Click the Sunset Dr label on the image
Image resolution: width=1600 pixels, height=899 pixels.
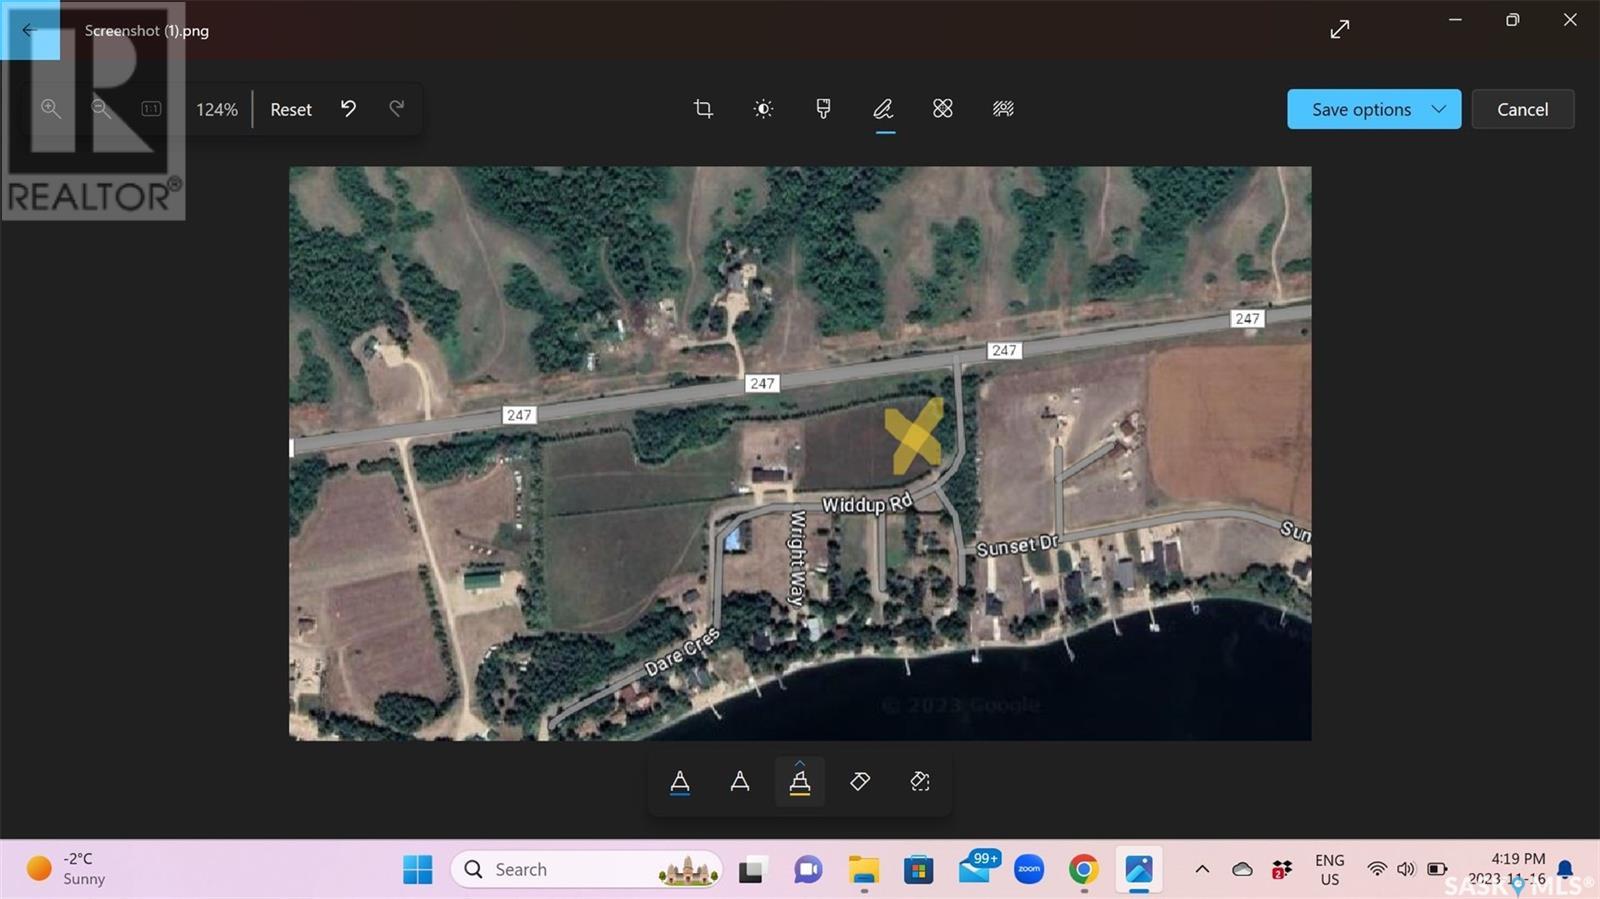click(x=1017, y=546)
